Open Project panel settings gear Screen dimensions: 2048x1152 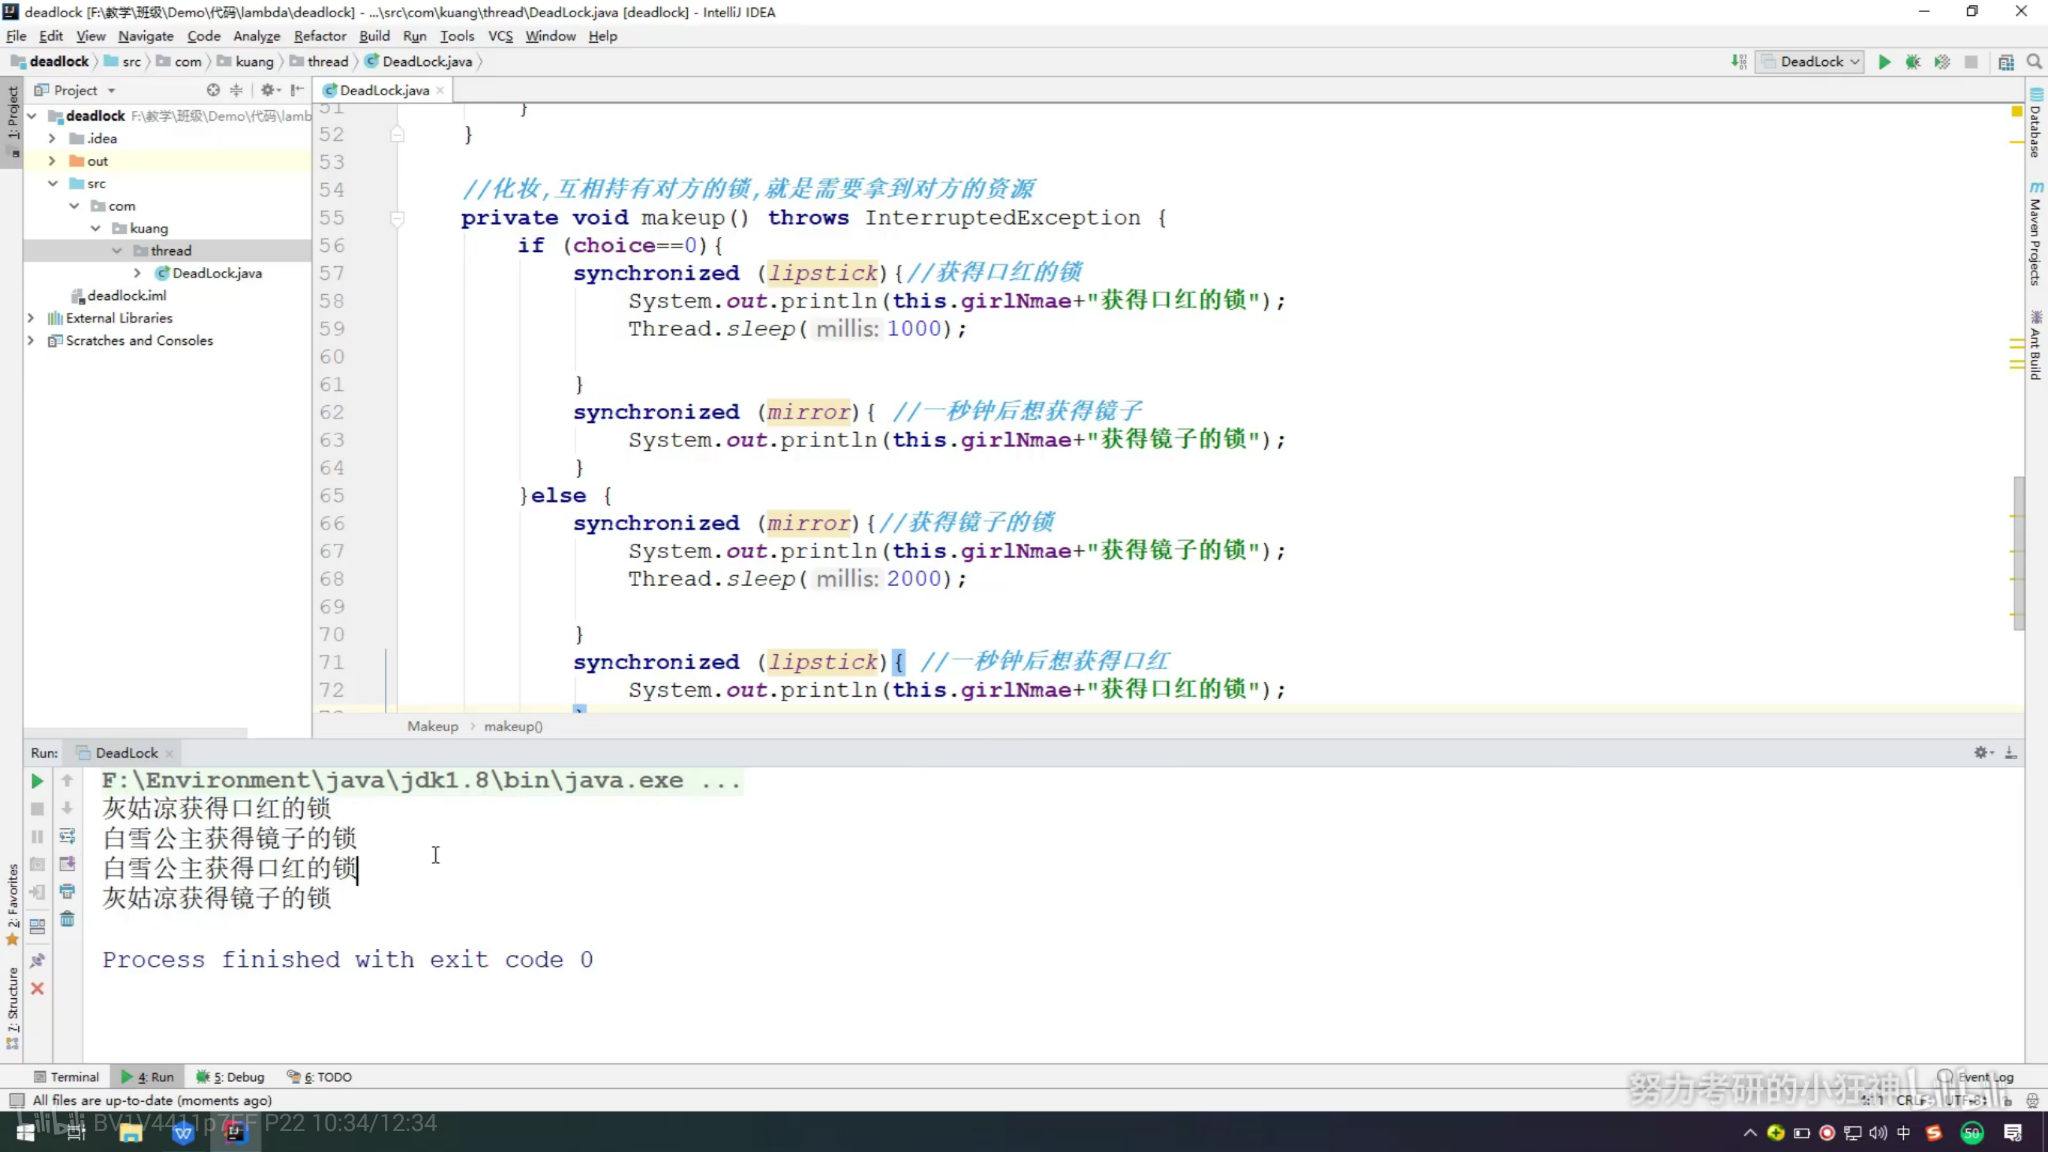click(x=270, y=90)
